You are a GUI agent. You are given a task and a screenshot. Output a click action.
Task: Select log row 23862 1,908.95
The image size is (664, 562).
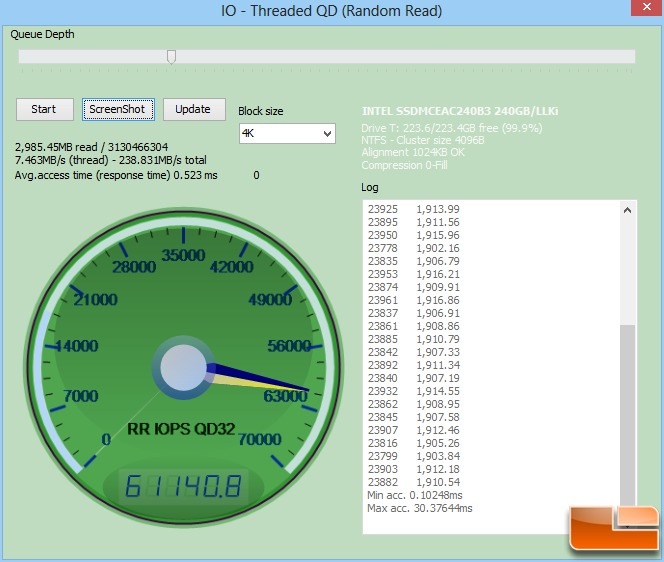413,404
